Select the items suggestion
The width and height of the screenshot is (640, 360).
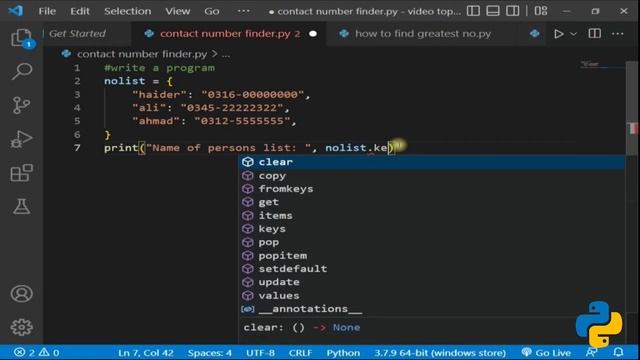(x=432, y=216)
